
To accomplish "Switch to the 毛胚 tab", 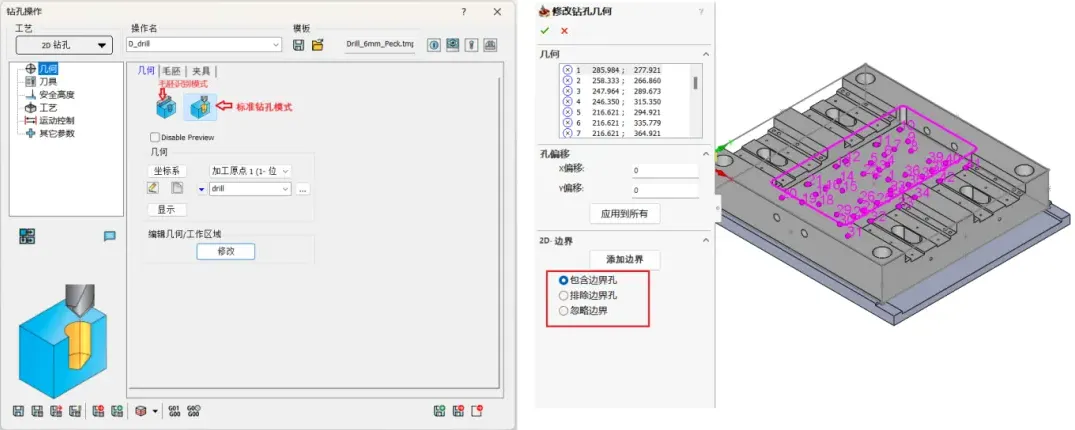I will pos(173,70).
